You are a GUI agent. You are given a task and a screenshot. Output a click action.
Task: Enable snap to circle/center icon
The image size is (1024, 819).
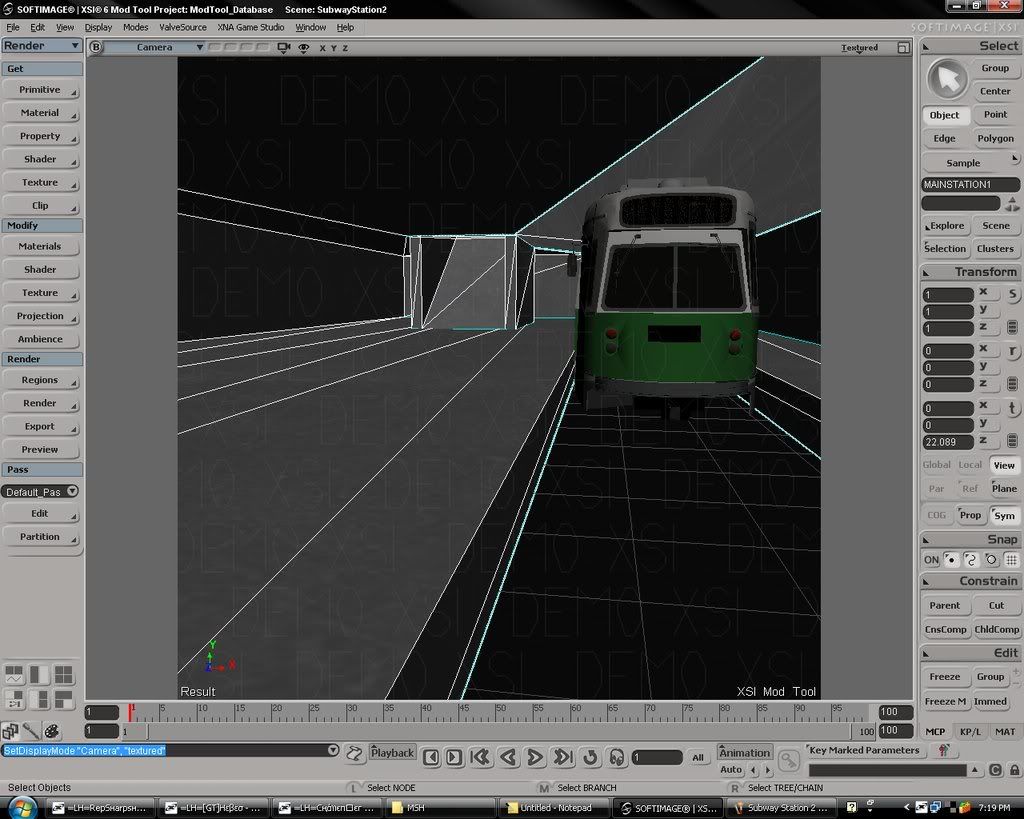(x=991, y=560)
